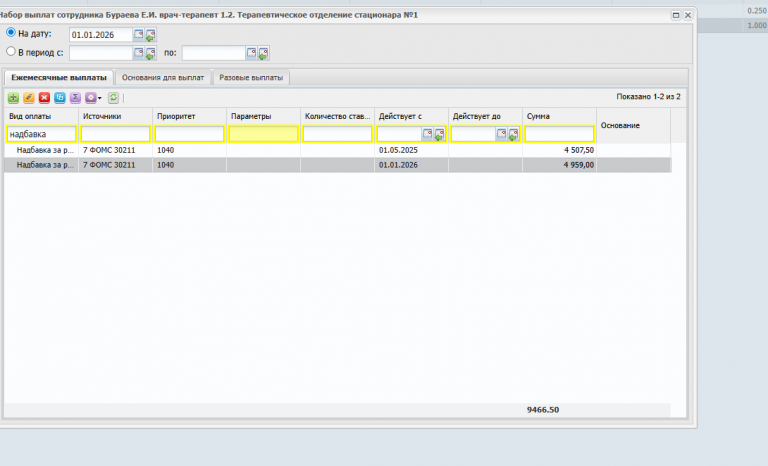
Task: Click the Вид оплаты filter containing надбавка
Action: pyautogui.click(x=42, y=134)
